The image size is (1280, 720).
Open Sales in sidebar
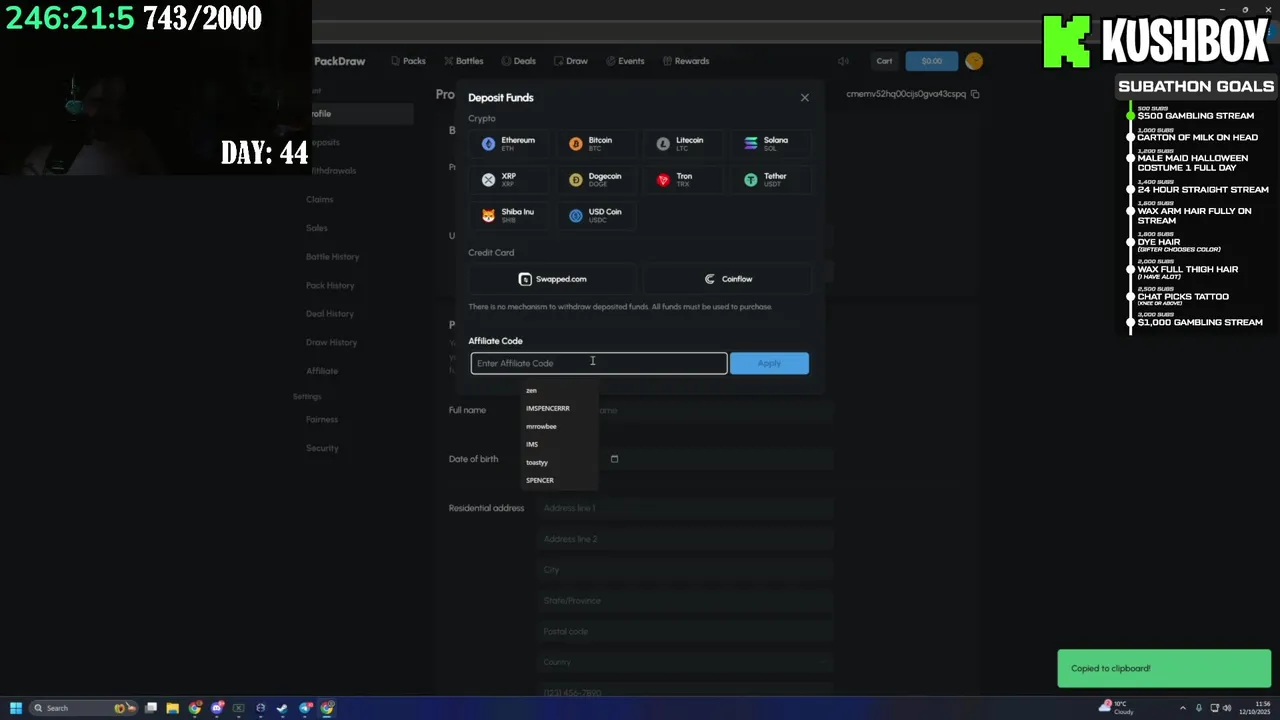point(316,228)
